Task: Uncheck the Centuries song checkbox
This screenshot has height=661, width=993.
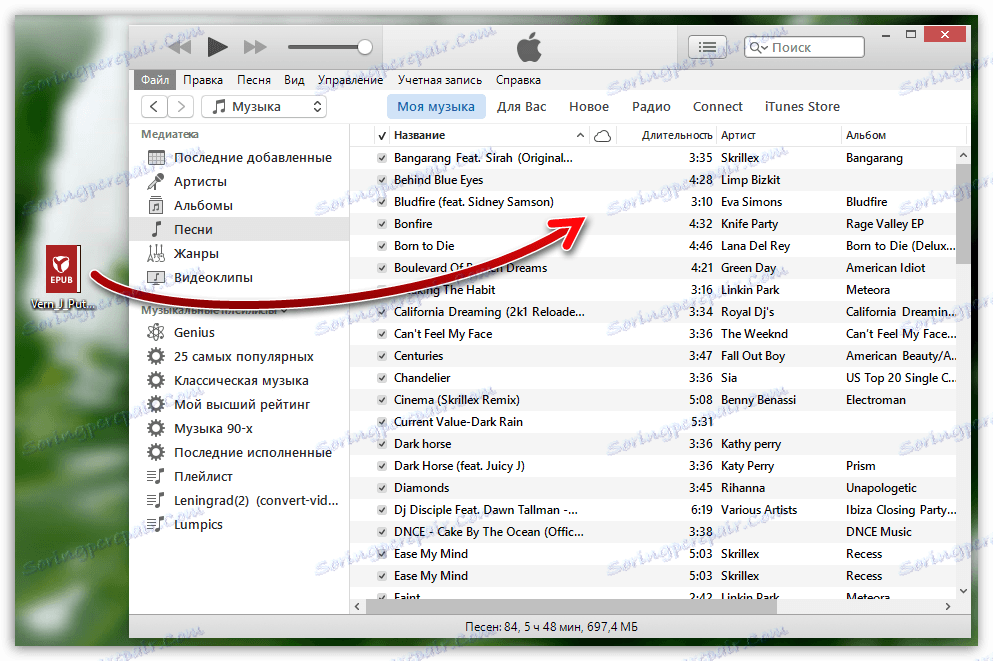Action: click(x=382, y=356)
